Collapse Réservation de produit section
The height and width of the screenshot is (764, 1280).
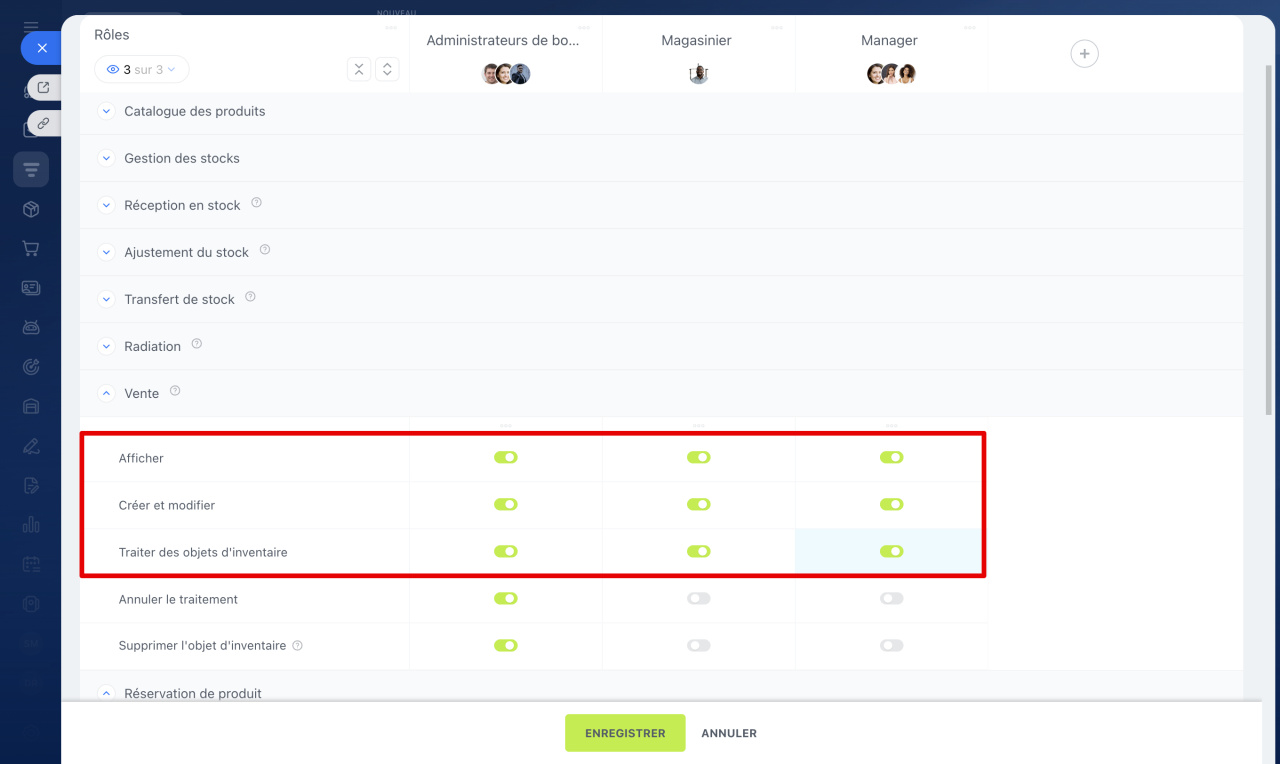[107, 692]
